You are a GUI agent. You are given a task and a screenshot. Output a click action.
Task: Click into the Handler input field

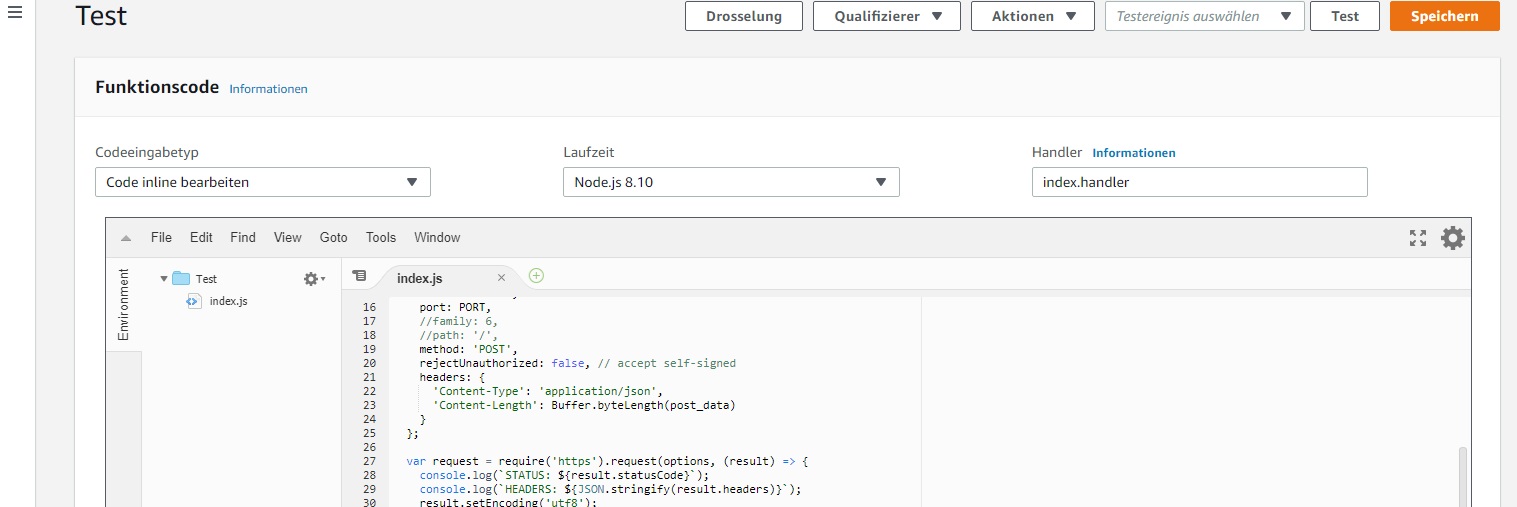(x=1199, y=182)
